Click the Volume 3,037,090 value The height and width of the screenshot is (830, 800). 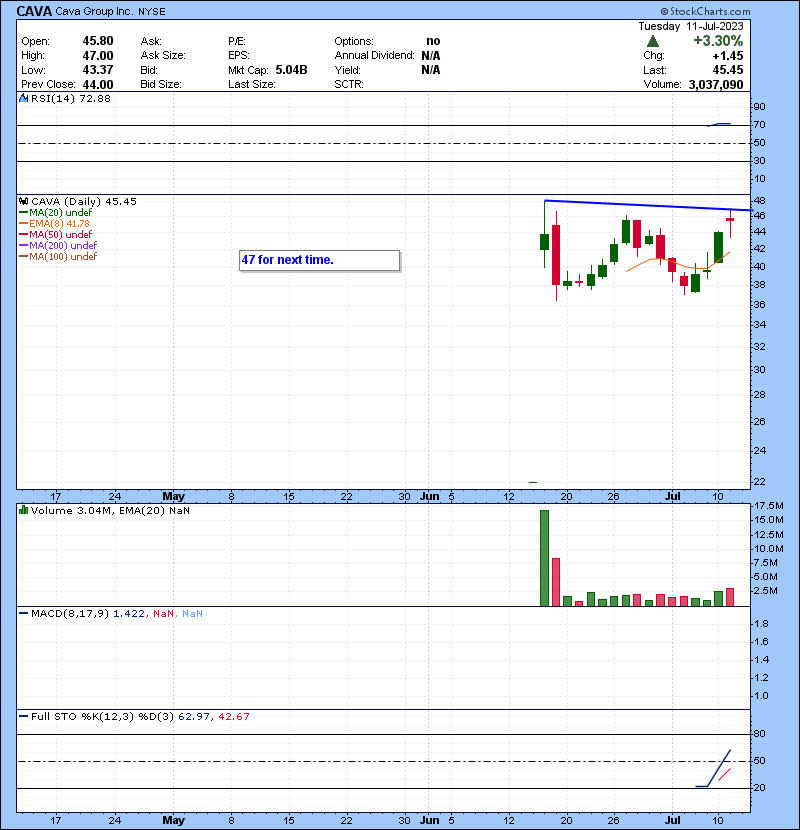click(x=716, y=85)
